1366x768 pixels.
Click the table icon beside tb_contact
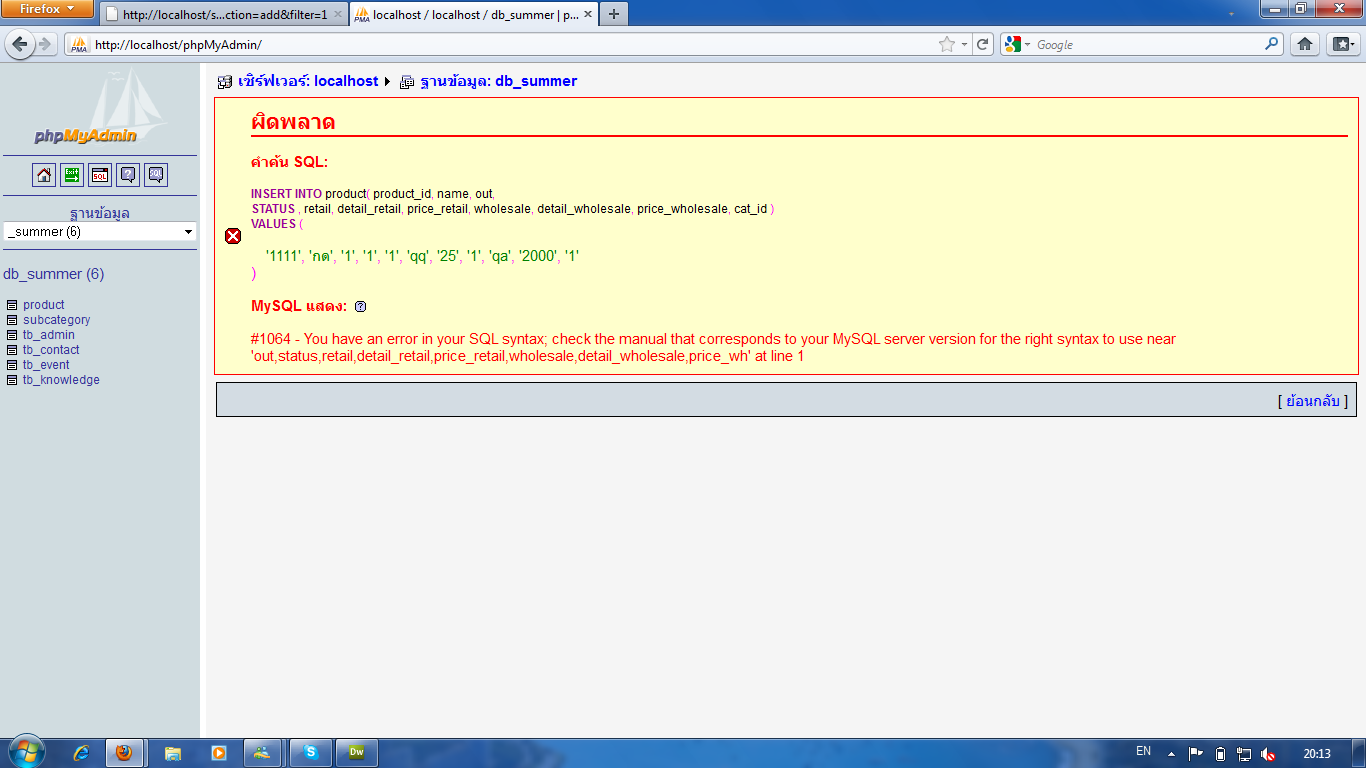point(12,350)
